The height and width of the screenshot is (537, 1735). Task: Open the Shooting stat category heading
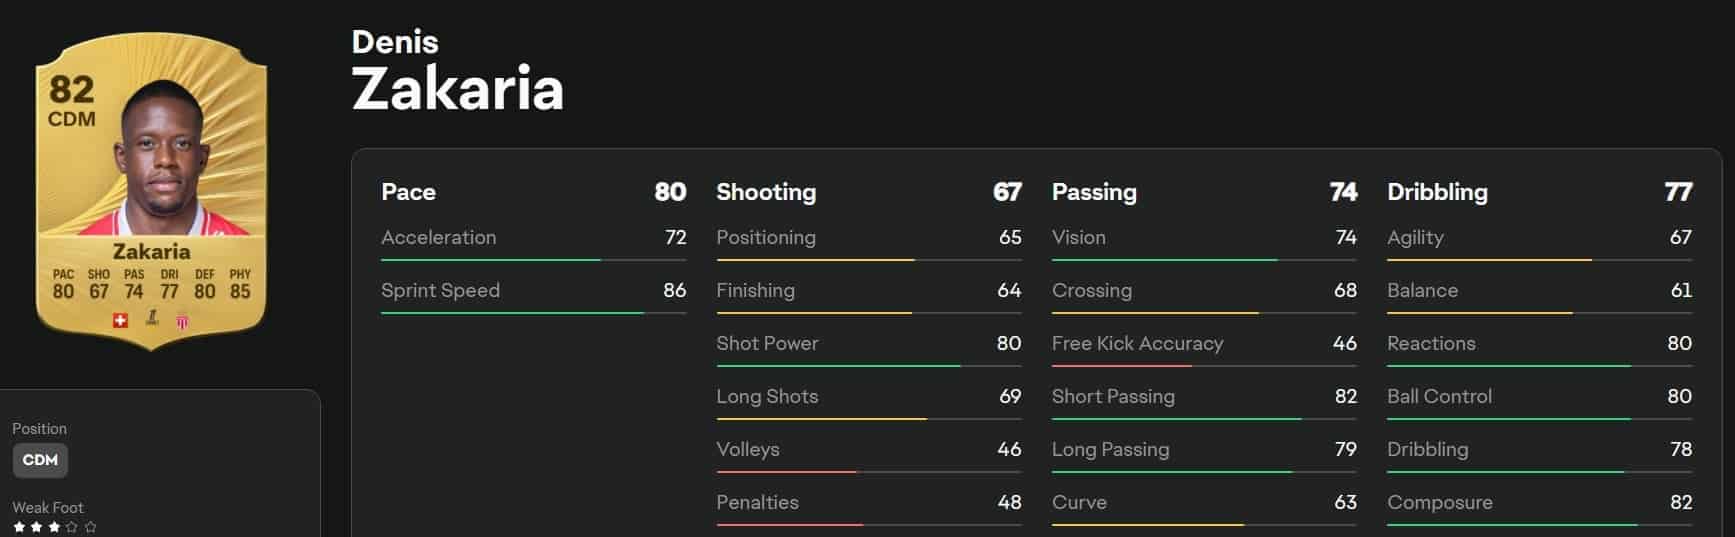click(x=766, y=192)
